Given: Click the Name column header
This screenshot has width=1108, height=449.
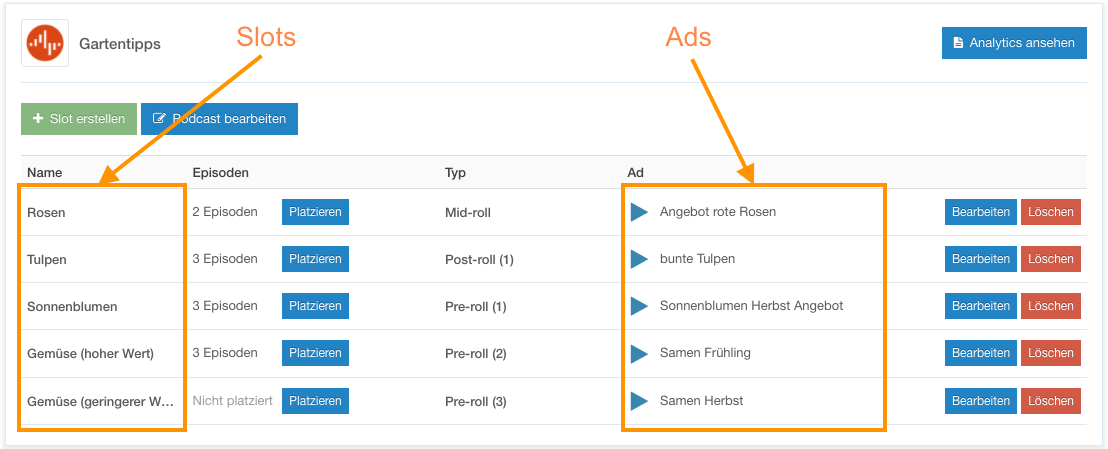Looking at the screenshot, I should 45,173.
